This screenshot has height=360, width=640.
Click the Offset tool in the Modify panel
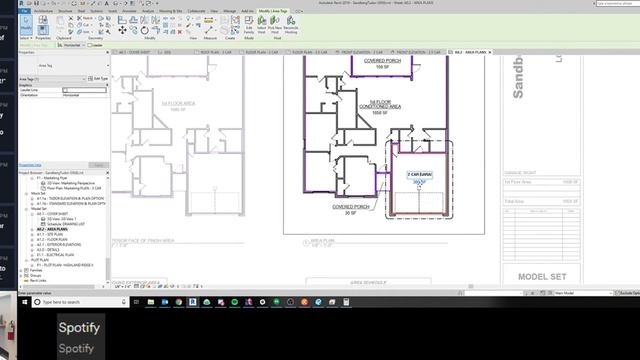coord(133,19)
